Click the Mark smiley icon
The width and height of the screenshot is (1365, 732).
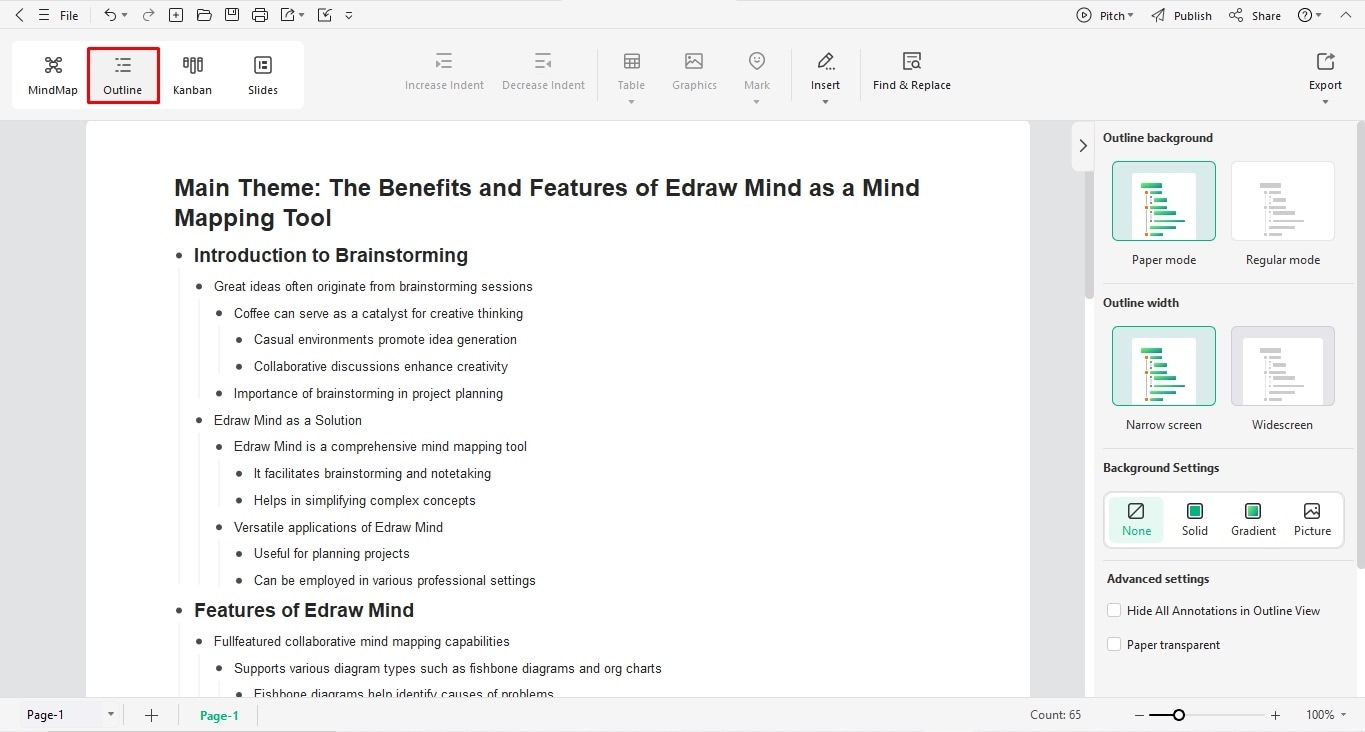(x=757, y=62)
